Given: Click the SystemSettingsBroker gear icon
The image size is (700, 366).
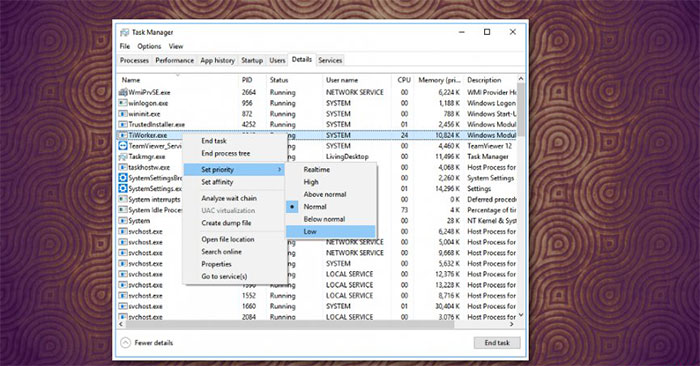Looking at the screenshot, I should (x=123, y=178).
